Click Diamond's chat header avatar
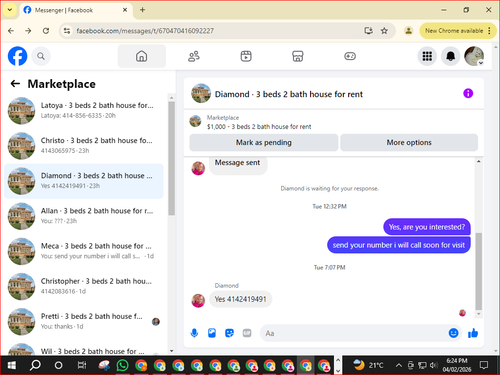The height and width of the screenshot is (375, 500). click(x=201, y=93)
